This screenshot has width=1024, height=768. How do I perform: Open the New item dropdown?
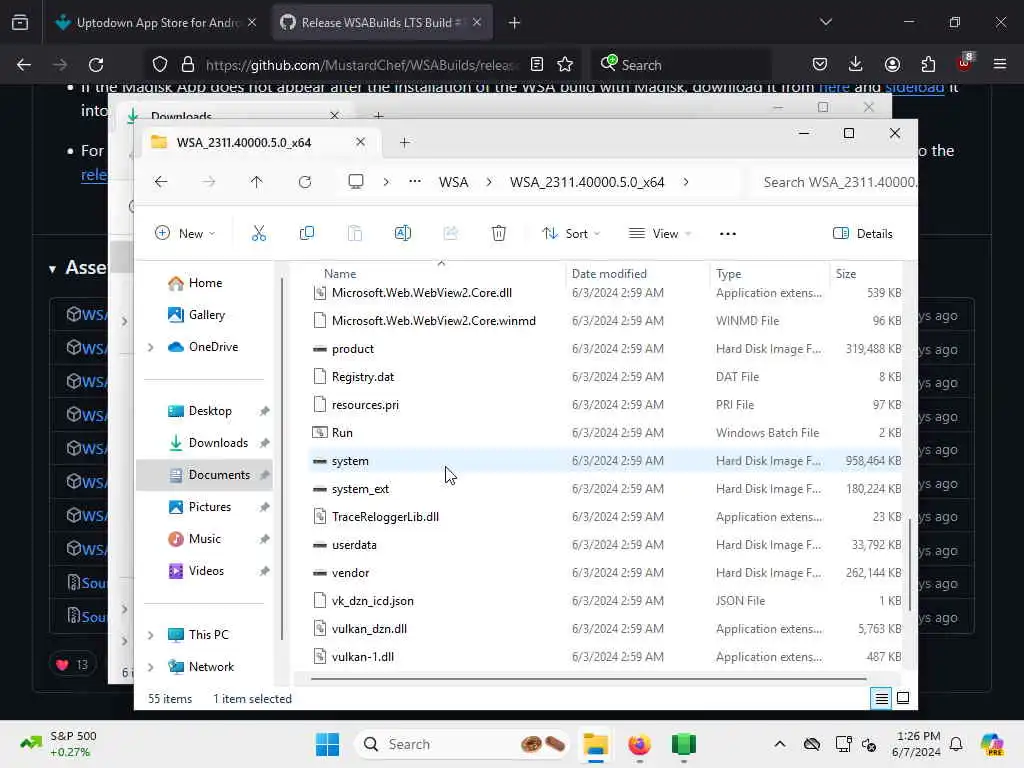pyautogui.click(x=185, y=234)
